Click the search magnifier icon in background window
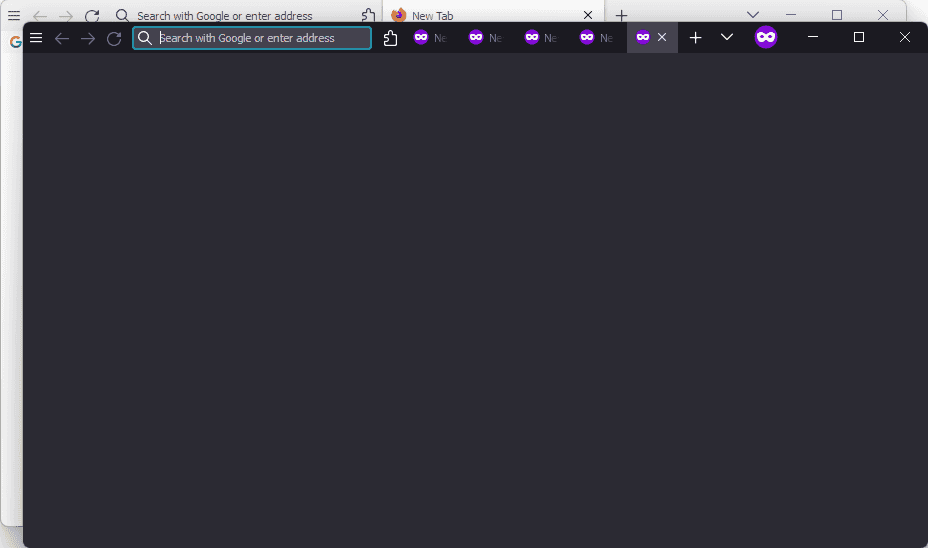The height and width of the screenshot is (548, 928). point(122,15)
